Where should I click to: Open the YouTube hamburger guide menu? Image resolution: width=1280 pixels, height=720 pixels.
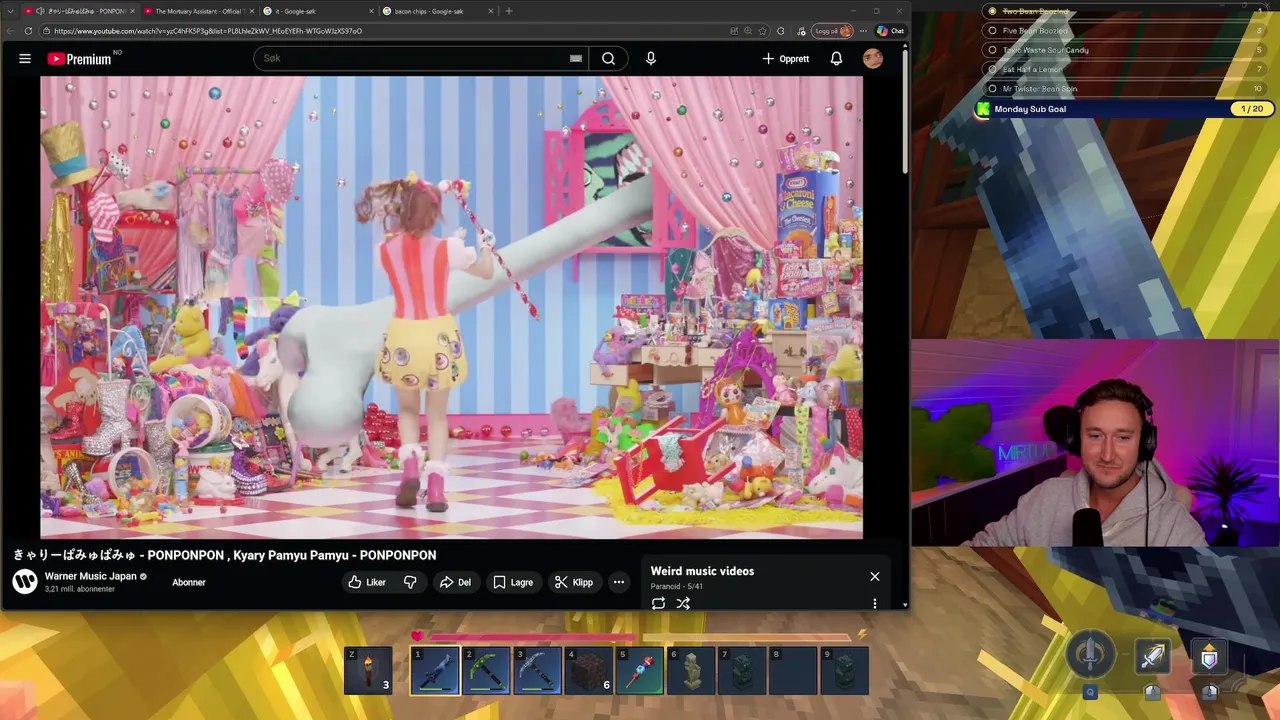point(25,59)
